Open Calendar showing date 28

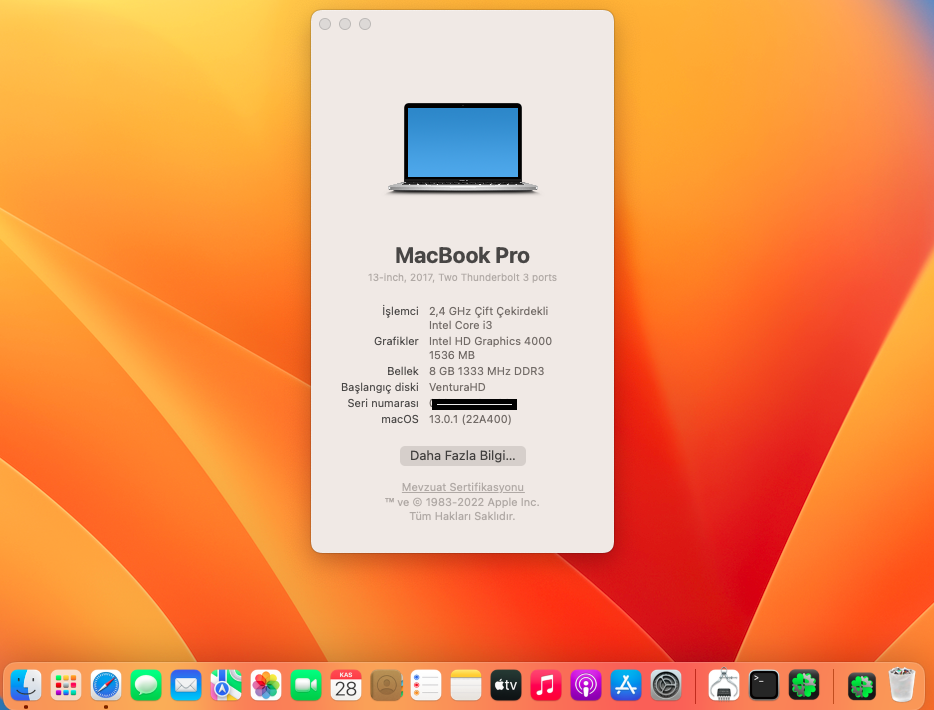pyautogui.click(x=346, y=685)
